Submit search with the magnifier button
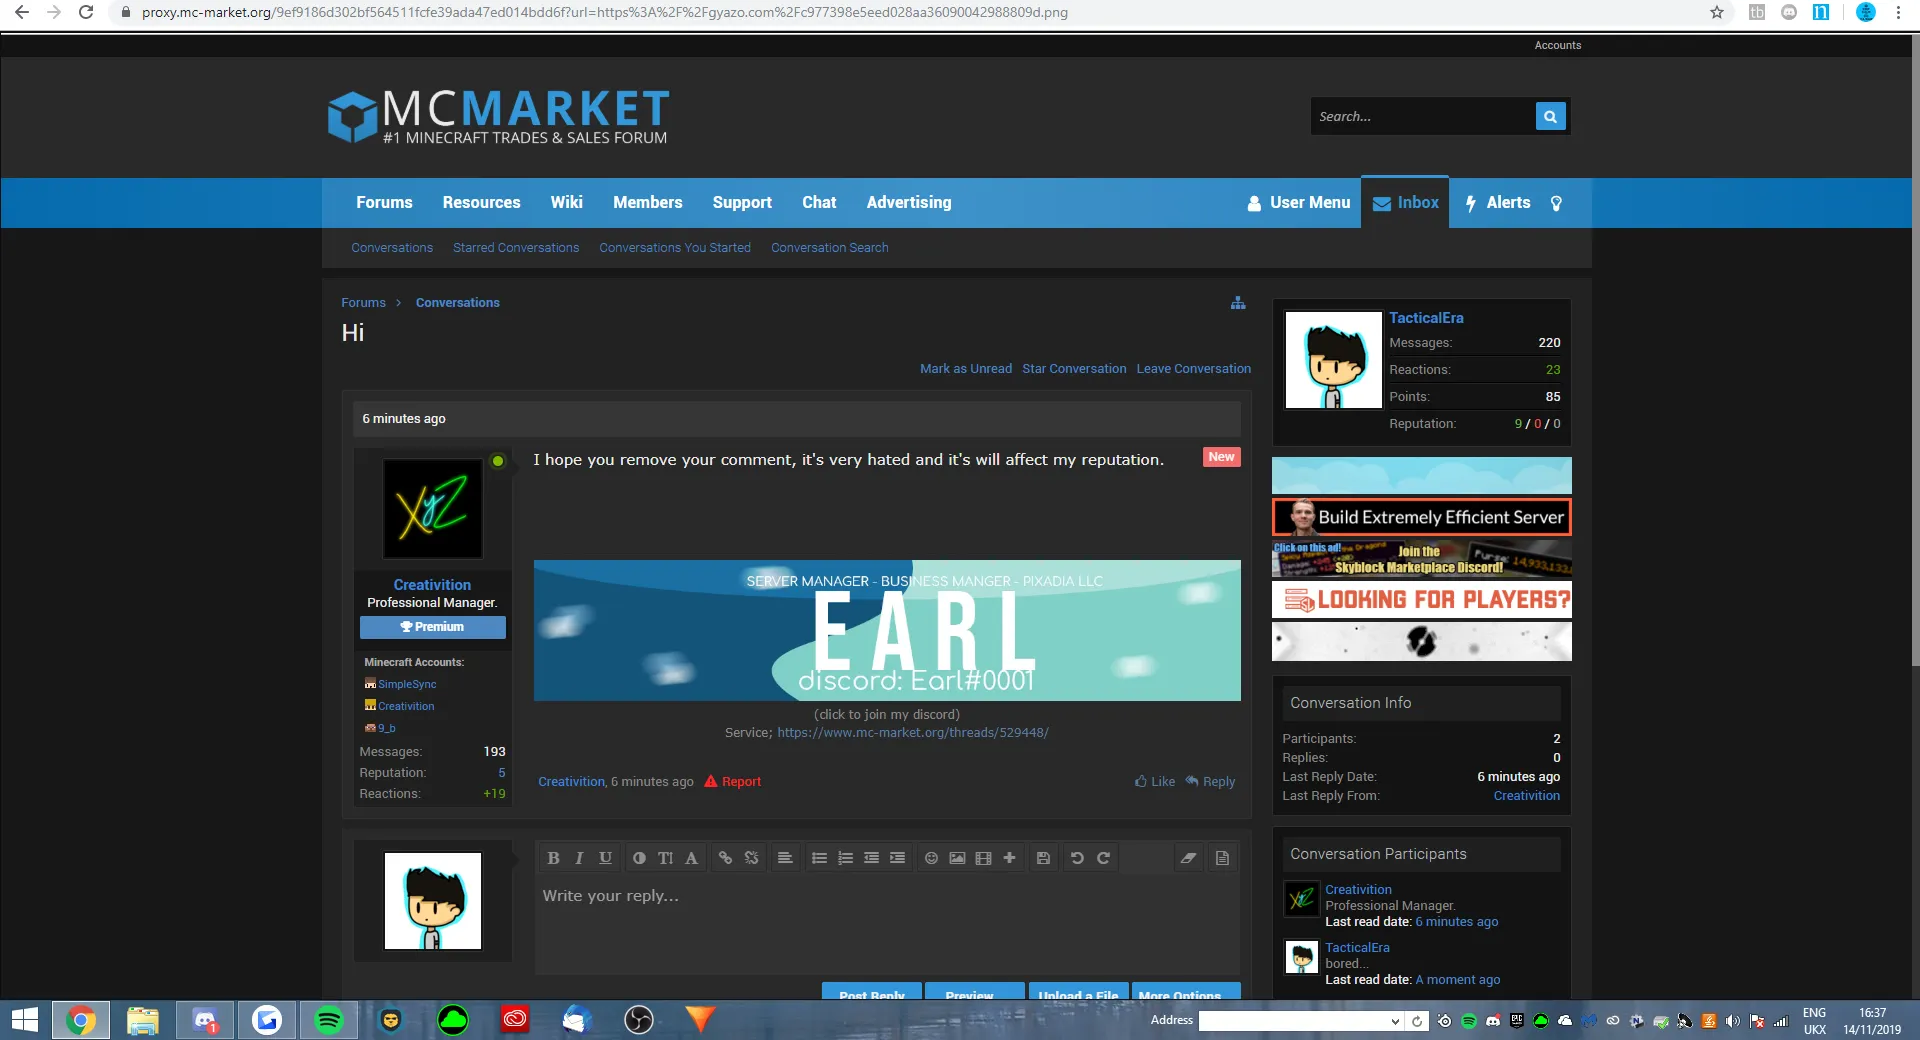 coord(1550,116)
